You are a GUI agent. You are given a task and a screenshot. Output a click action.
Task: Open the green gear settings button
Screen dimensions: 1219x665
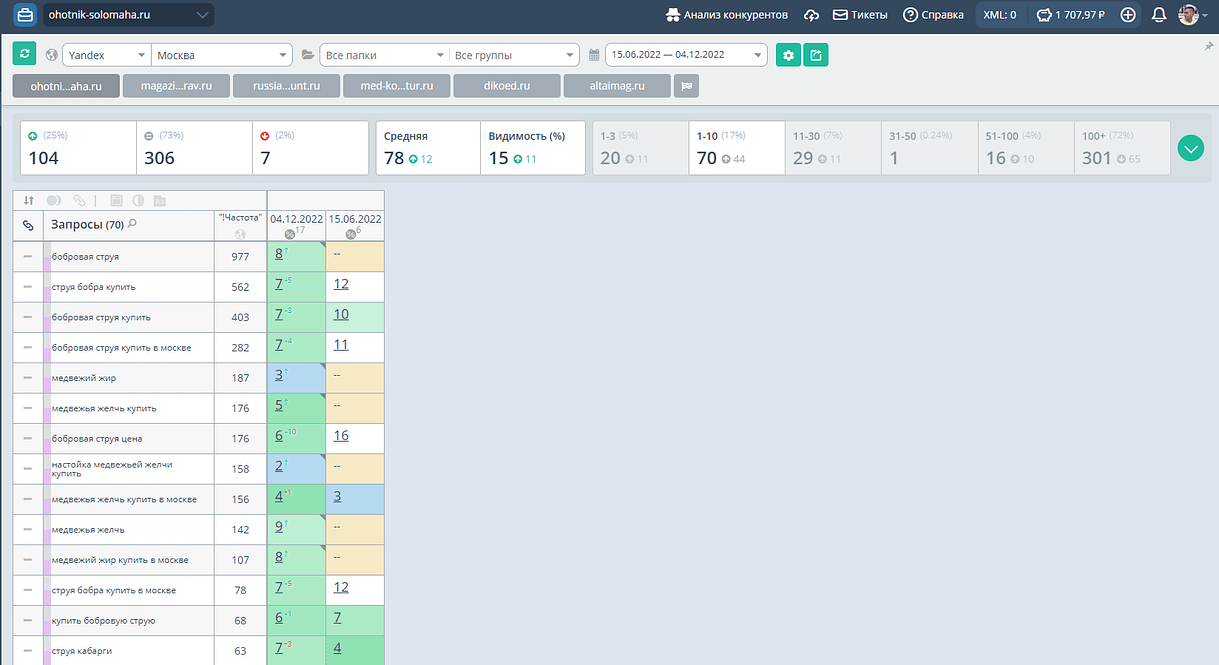788,55
